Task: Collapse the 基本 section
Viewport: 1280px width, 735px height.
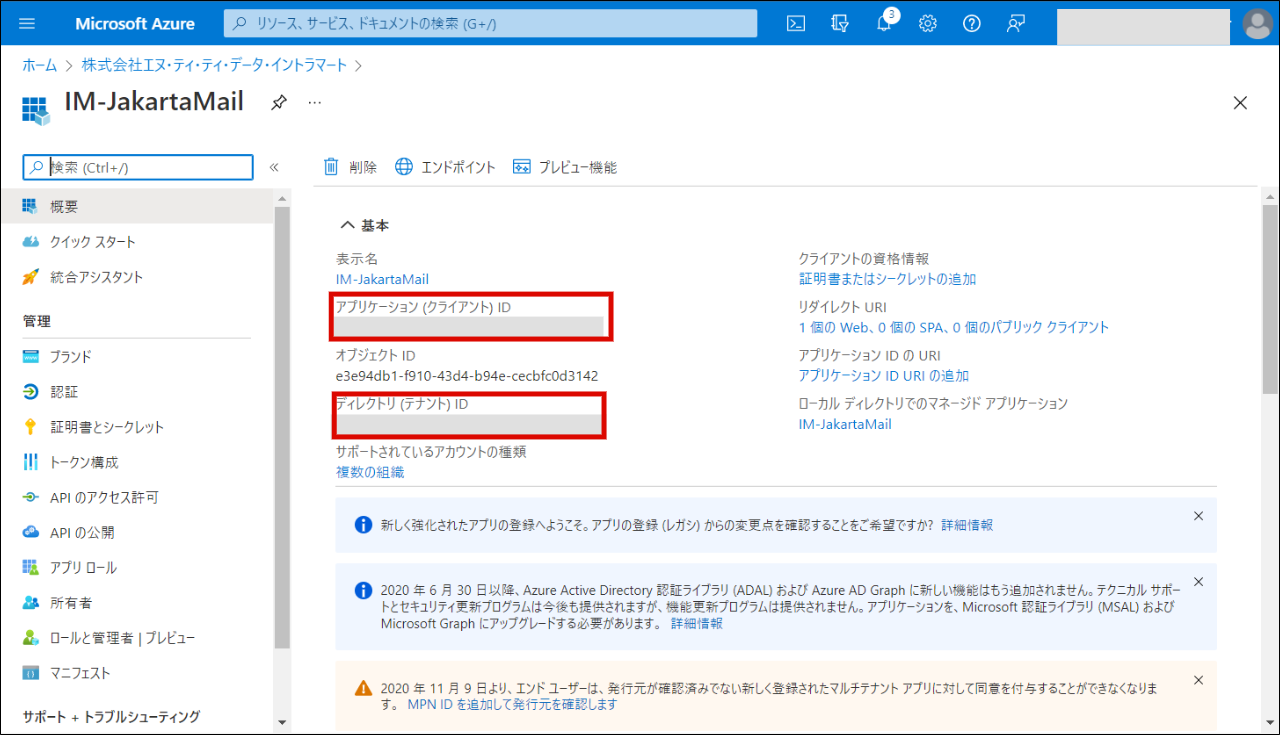Action: pos(365,225)
